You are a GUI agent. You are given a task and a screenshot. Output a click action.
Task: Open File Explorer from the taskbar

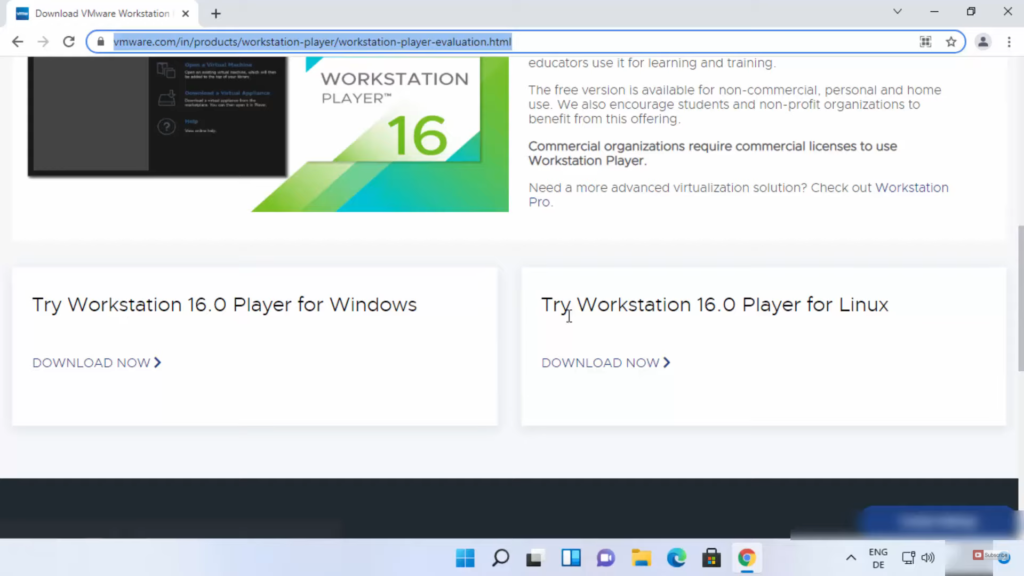point(641,558)
